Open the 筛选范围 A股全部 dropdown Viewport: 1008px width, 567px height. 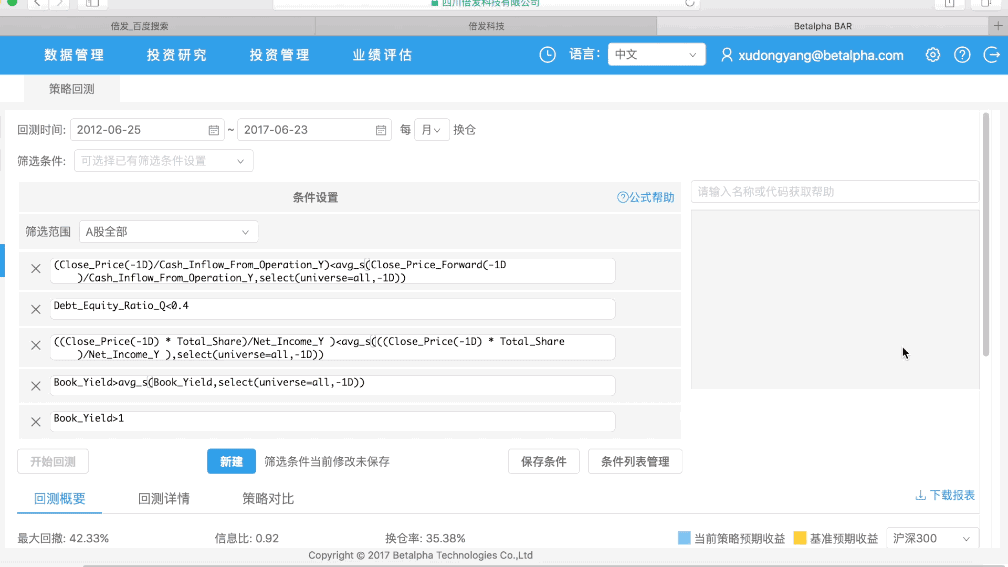click(x=168, y=231)
